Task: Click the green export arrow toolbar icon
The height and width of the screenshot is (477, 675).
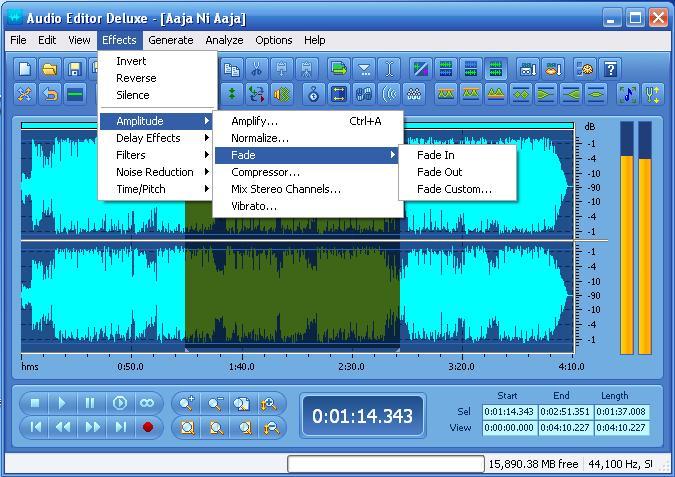Action: 339,69
